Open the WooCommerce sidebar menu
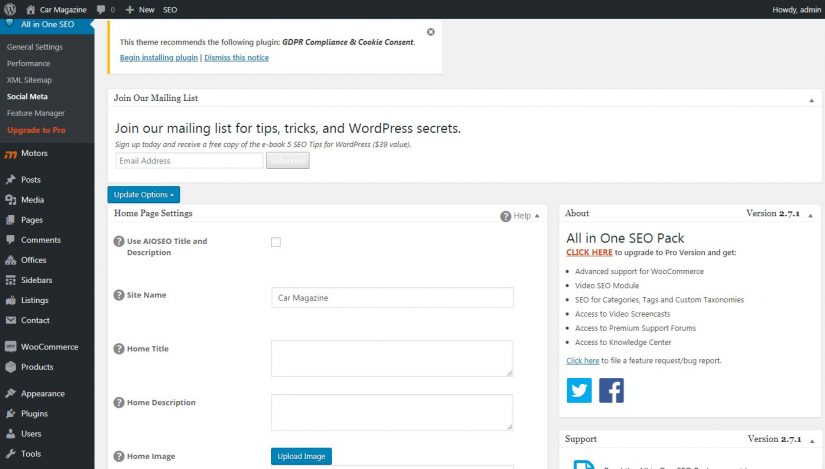This screenshot has height=469, width=825. pos(49,347)
